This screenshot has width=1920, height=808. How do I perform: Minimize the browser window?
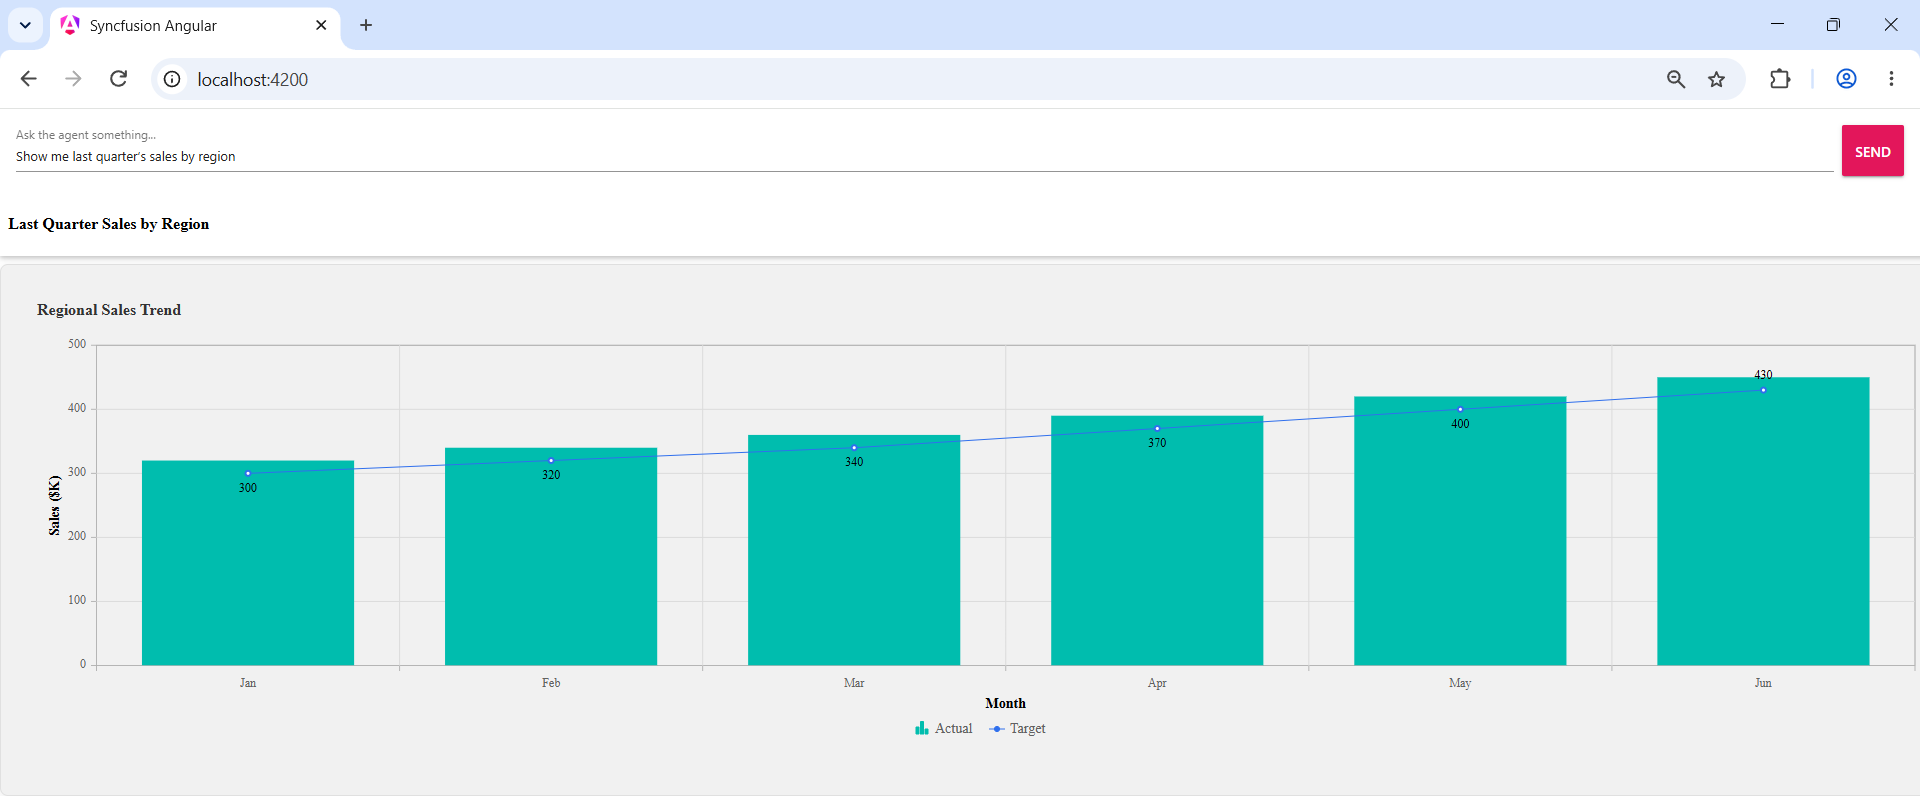[x=1777, y=25]
